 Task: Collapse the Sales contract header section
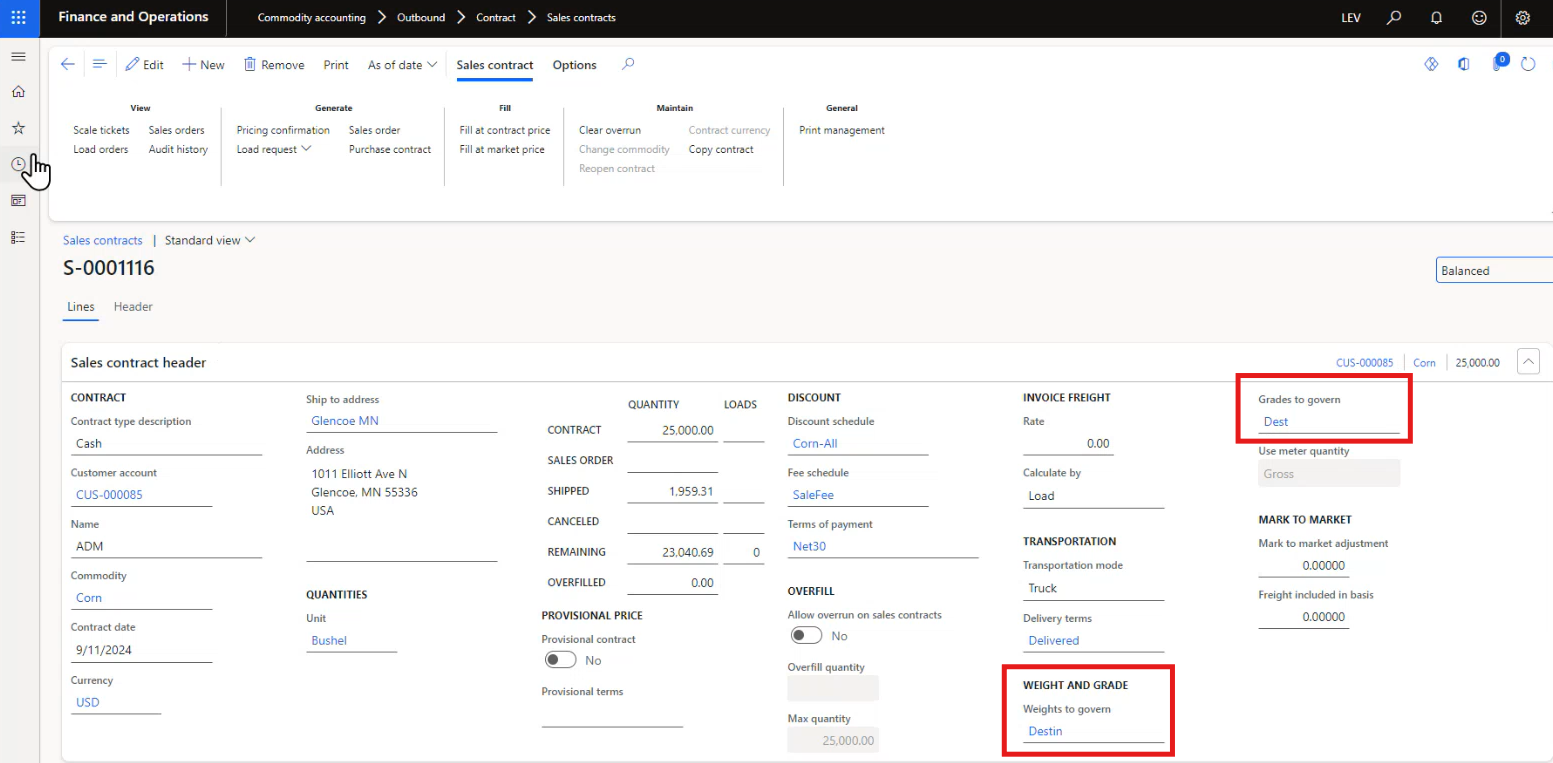(1528, 362)
